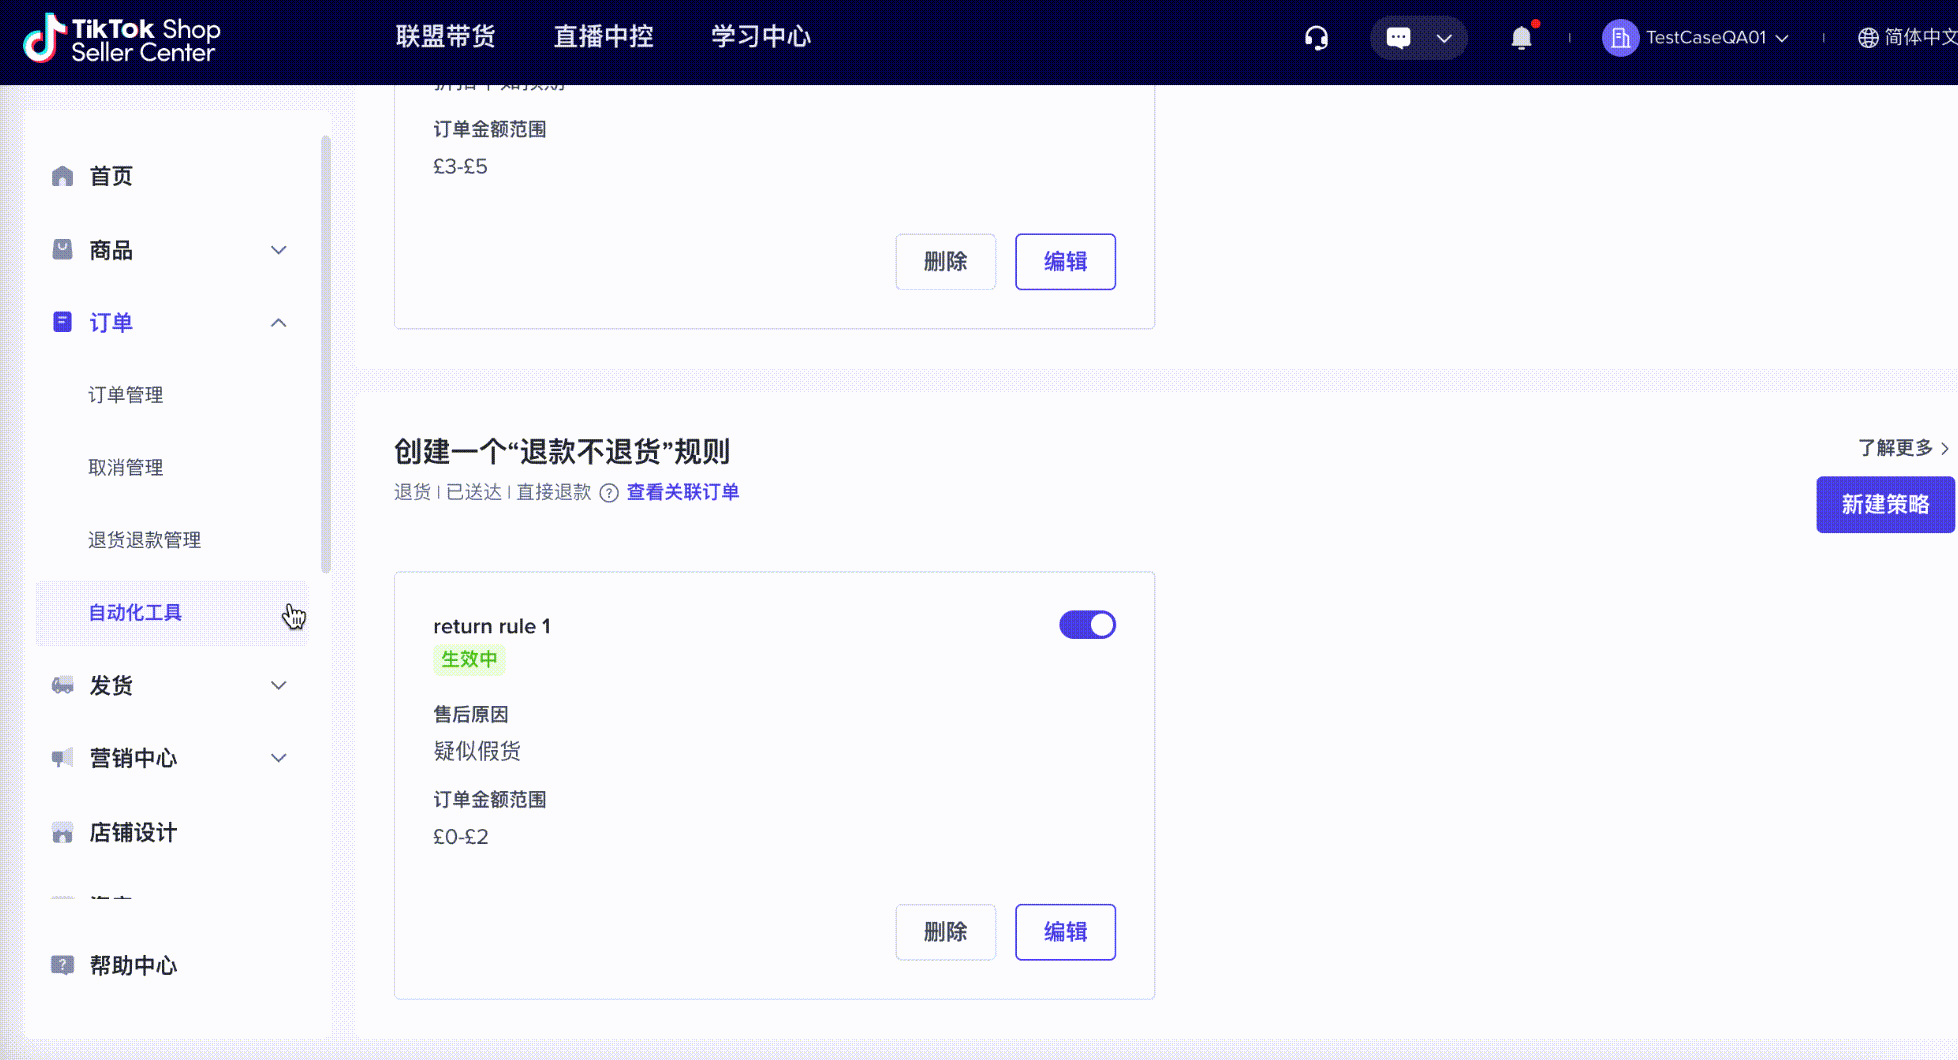1958x1060 pixels.
Task: Click the help icon beside 直接退款
Action: click(x=609, y=493)
